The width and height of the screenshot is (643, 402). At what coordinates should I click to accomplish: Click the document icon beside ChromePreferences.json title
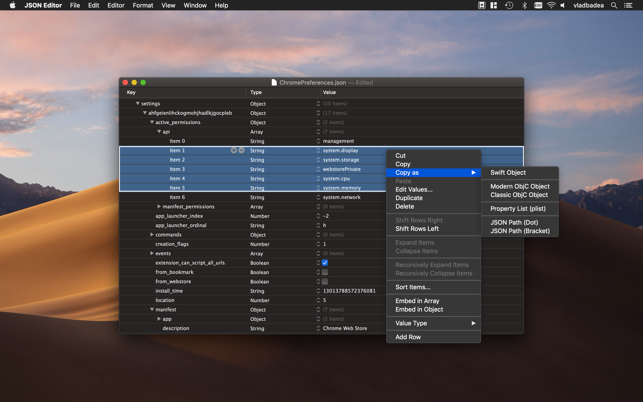[x=274, y=82]
